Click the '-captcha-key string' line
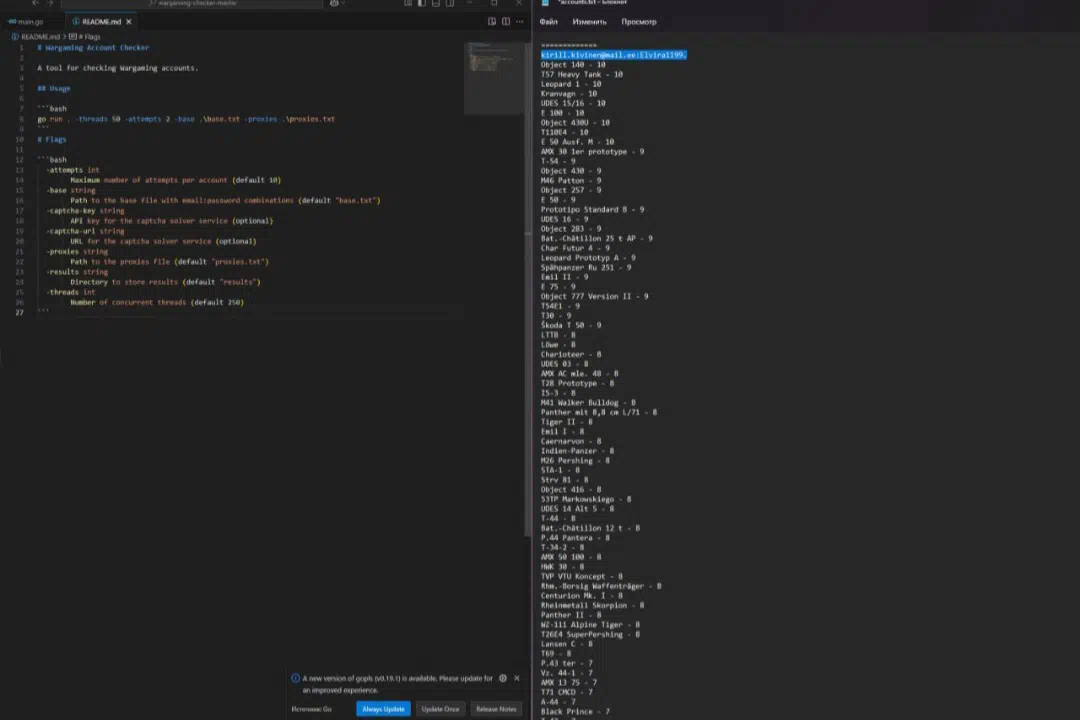The width and height of the screenshot is (1080, 720). pyautogui.click(x=85, y=211)
